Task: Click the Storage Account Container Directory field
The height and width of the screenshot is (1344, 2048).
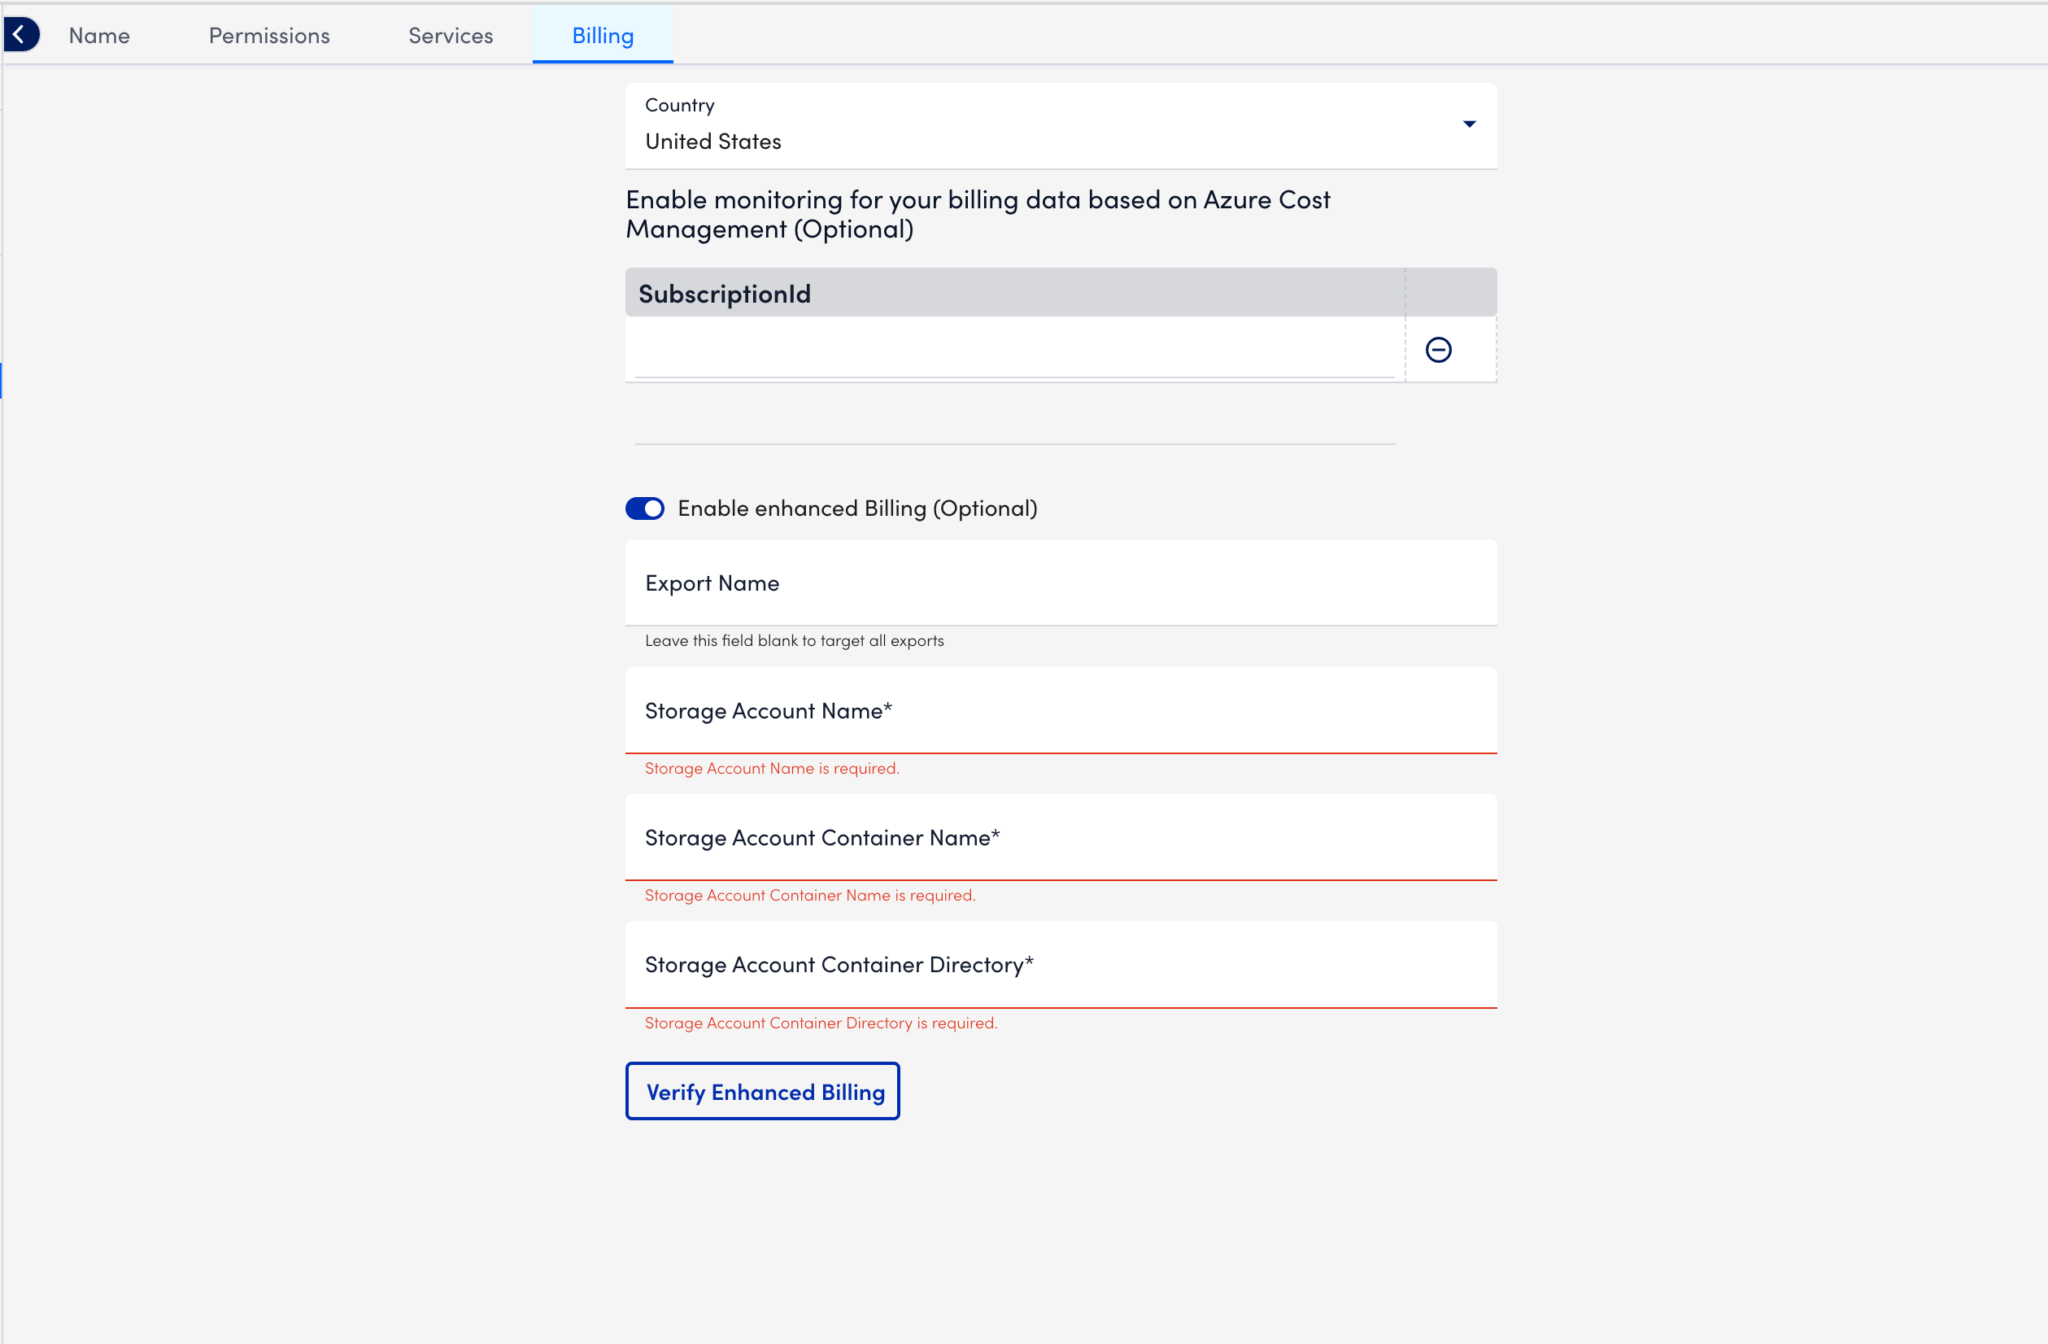Action: click(x=1060, y=964)
